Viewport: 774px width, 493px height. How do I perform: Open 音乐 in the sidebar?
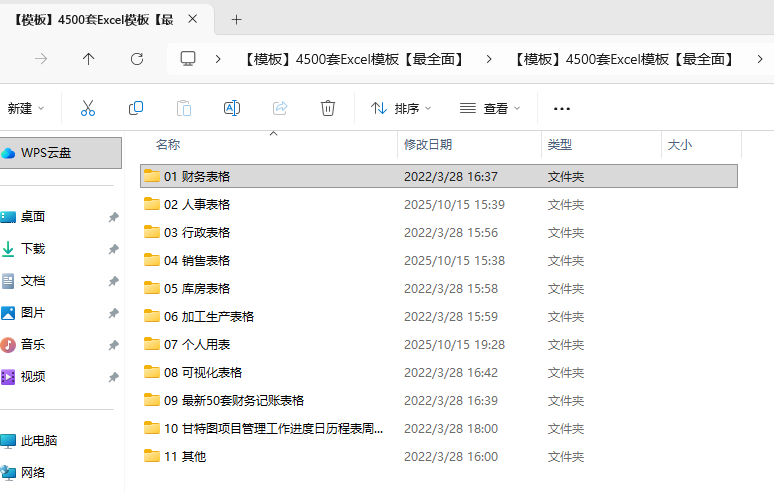click(x=33, y=345)
